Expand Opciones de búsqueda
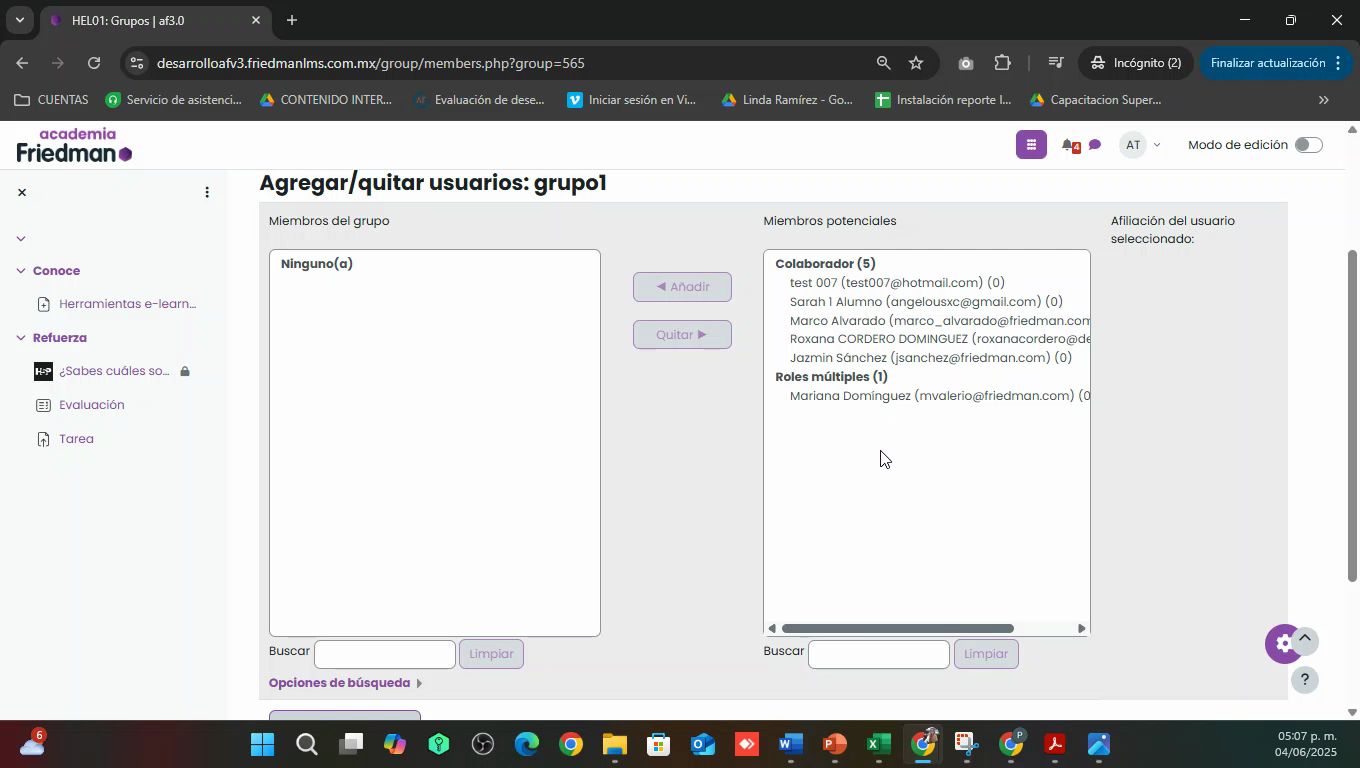 point(345,683)
